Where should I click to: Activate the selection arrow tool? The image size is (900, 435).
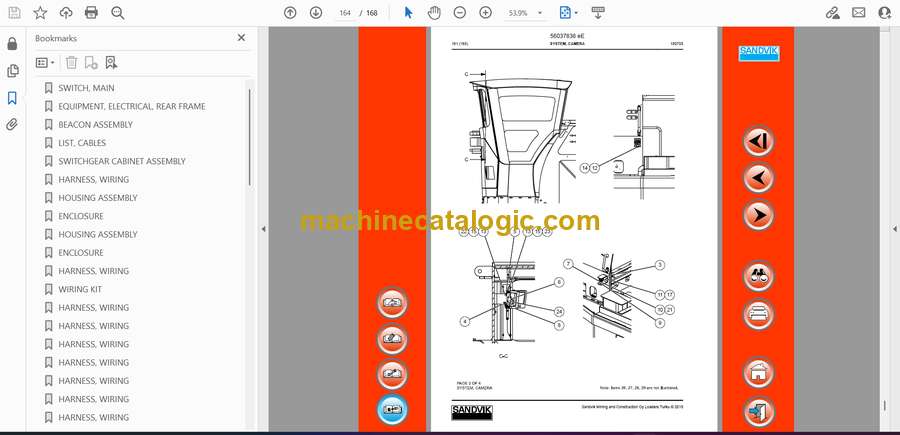tap(409, 13)
